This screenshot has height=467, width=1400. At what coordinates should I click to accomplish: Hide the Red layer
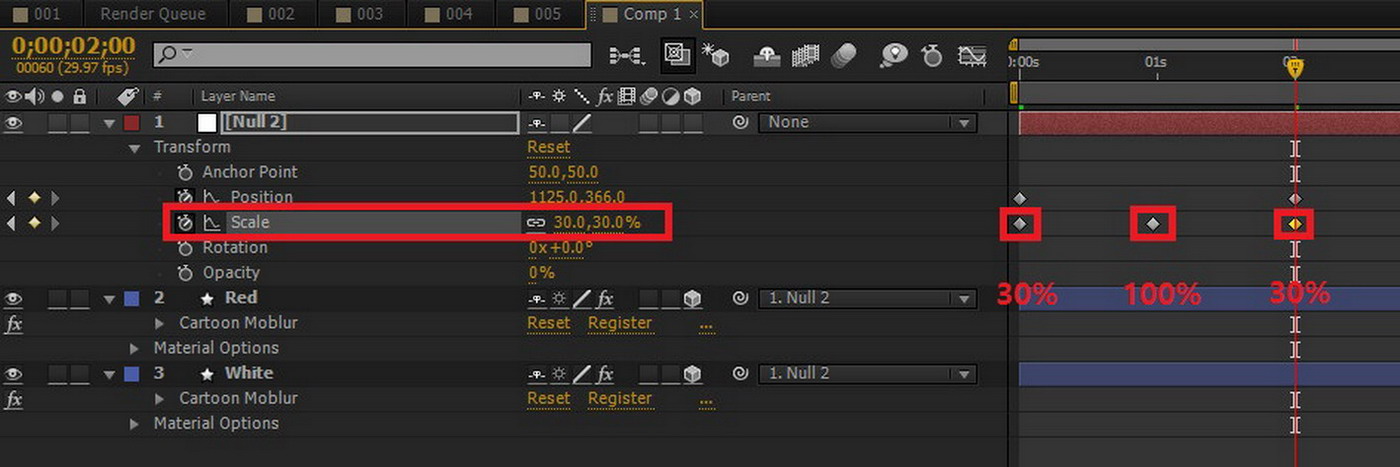pyautogui.click(x=14, y=298)
